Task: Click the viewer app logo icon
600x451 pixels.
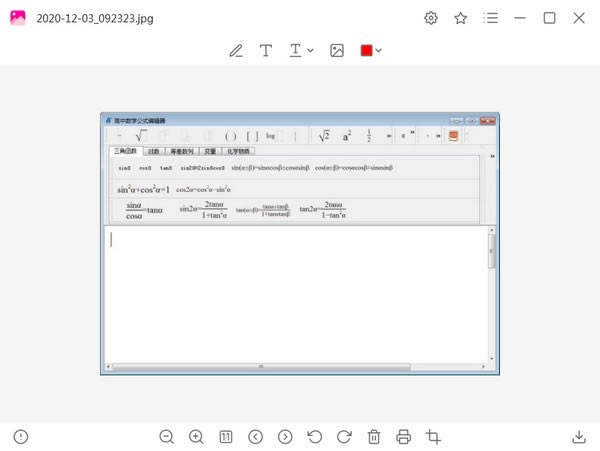Action: 18,18
